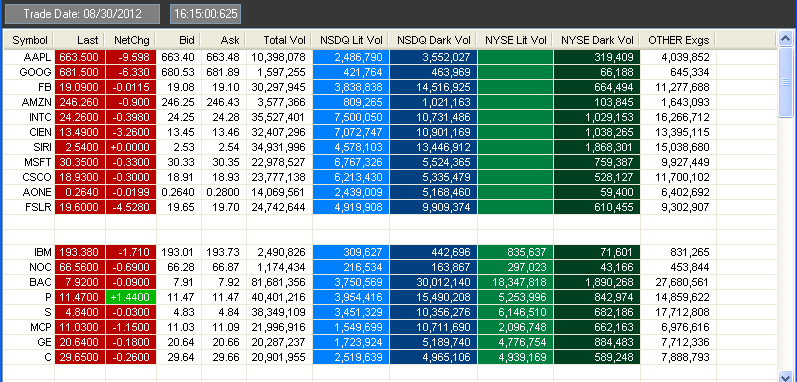Select the AMZN symbol cell

pyautogui.click(x=29, y=102)
